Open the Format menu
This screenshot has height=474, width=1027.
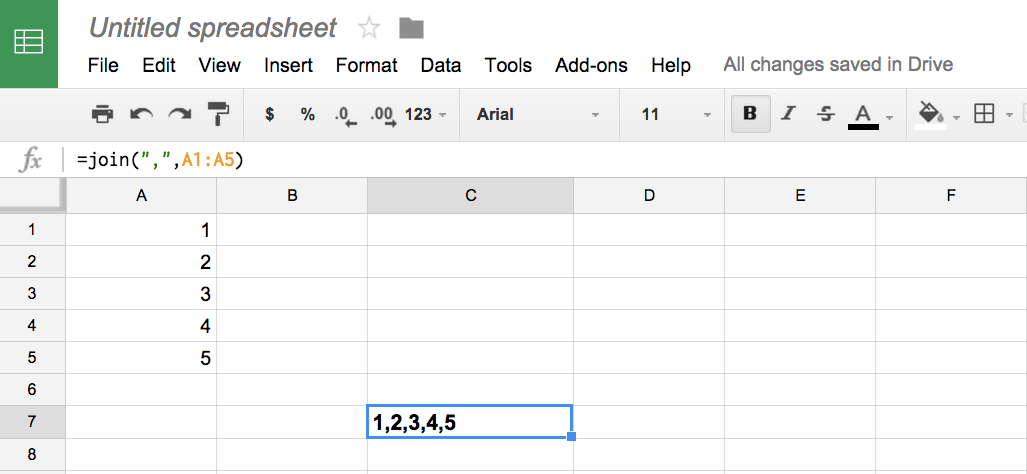(x=366, y=65)
